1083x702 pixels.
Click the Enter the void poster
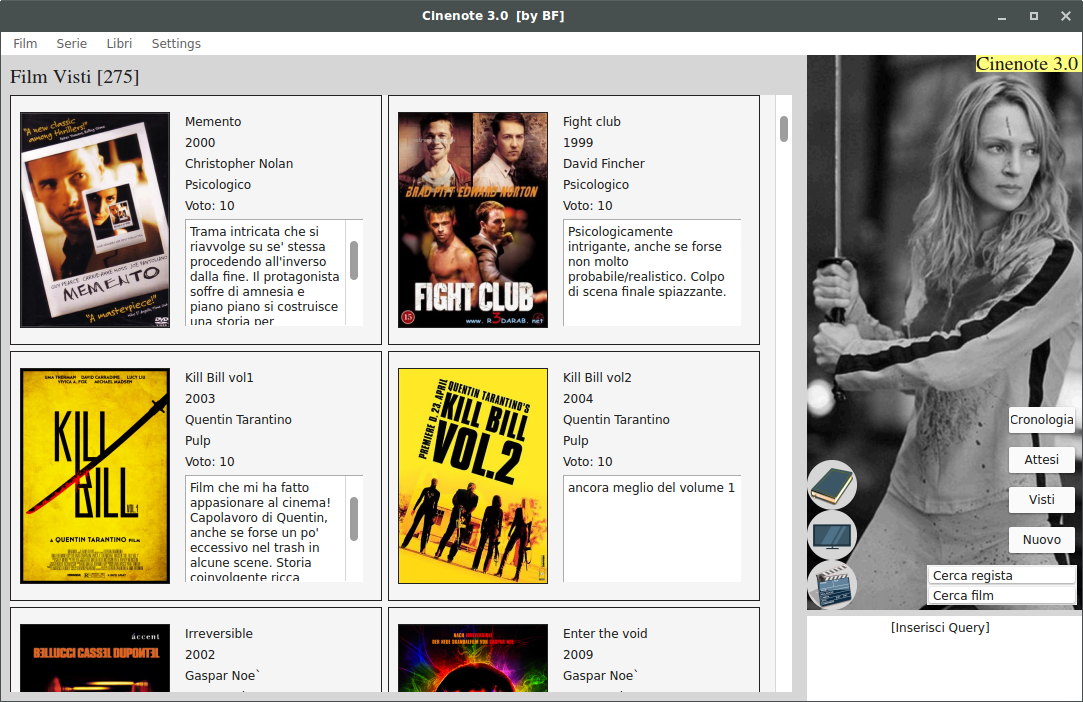473,658
